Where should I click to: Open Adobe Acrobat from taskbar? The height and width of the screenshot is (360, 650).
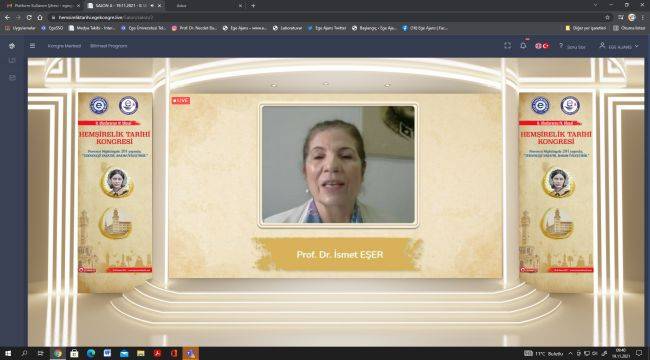pyautogui.click(x=158, y=353)
